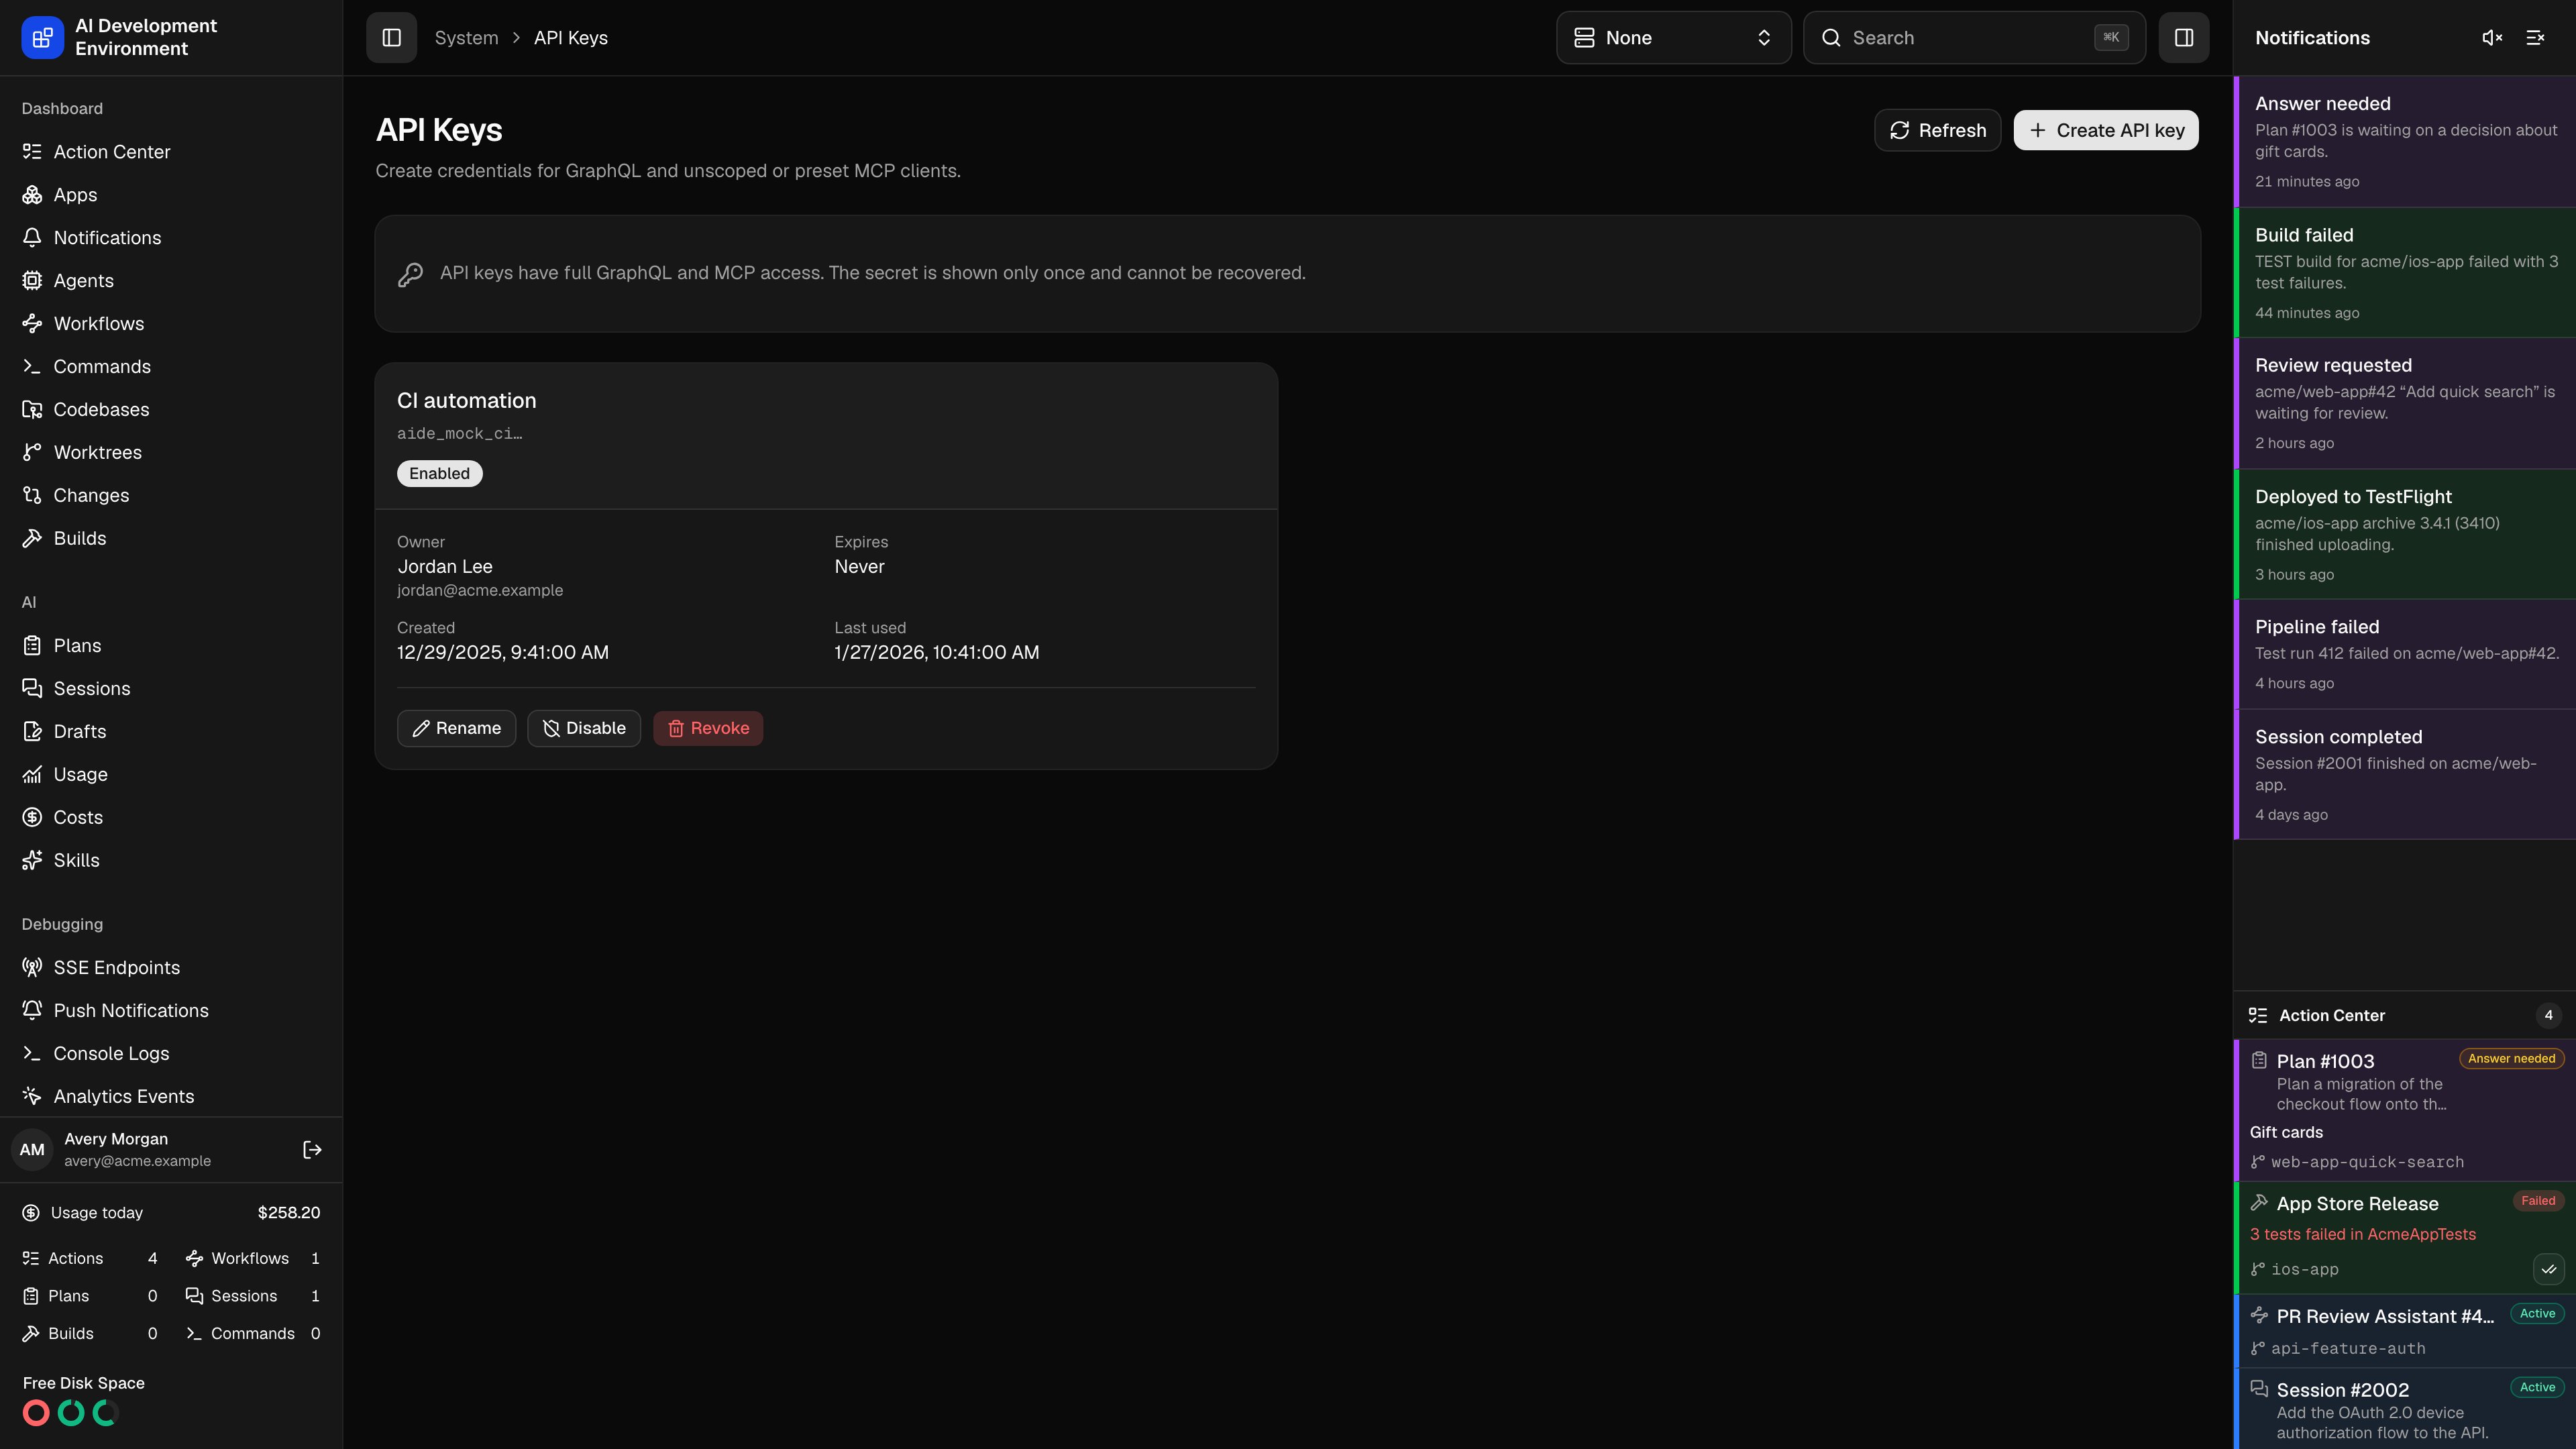Click the Usage chart icon
The height and width of the screenshot is (1449, 2576).
coord(32,775)
